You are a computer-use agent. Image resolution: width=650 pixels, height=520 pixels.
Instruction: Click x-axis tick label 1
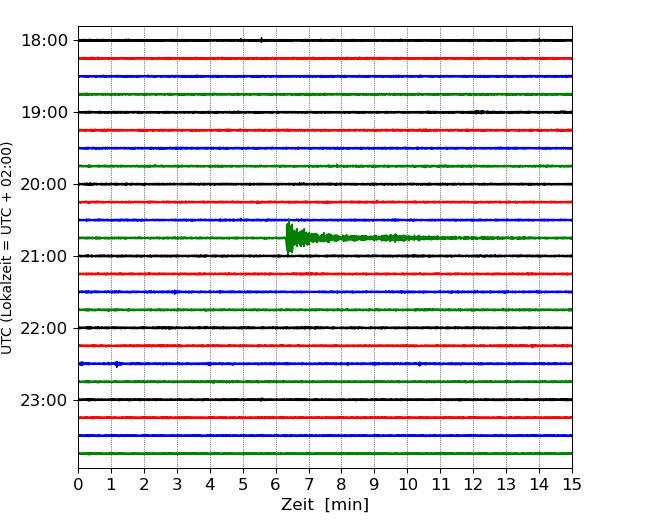pyautogui.click(x=111, y=484)
